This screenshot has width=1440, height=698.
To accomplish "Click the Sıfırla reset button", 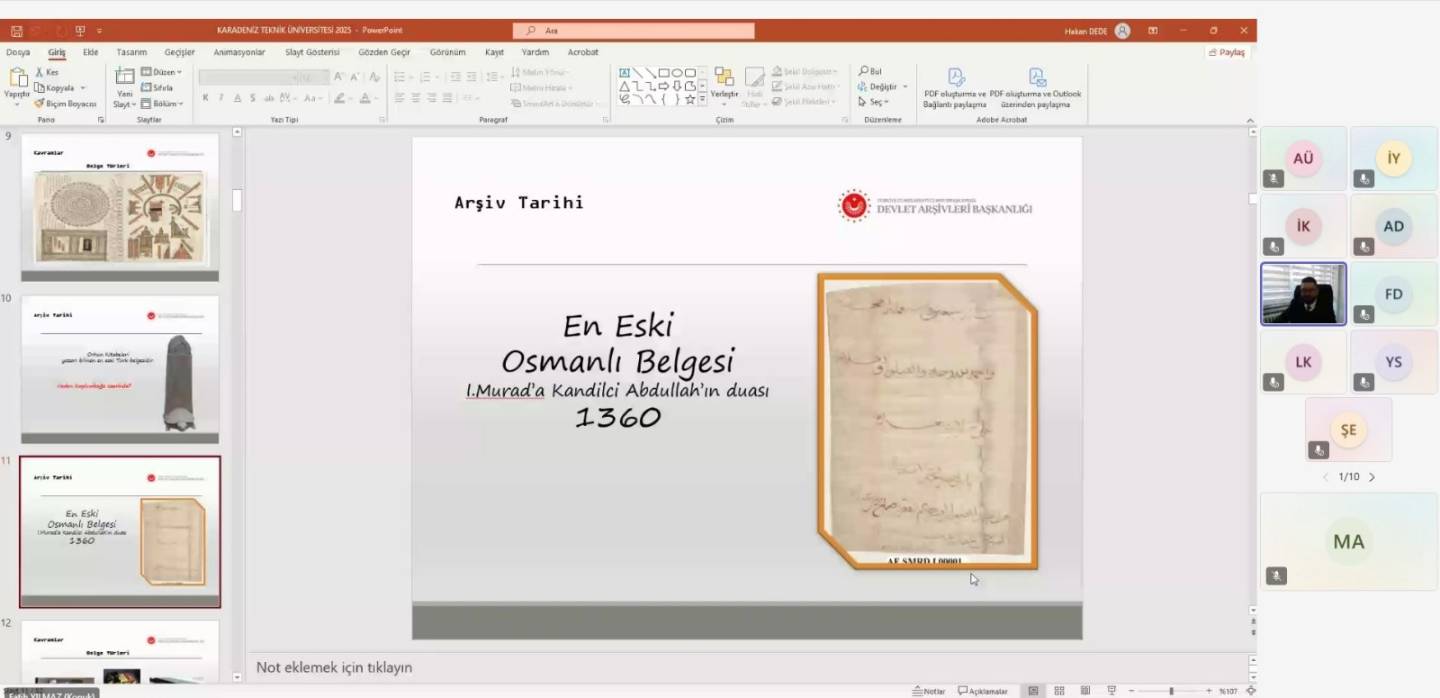I will point(158,88).
